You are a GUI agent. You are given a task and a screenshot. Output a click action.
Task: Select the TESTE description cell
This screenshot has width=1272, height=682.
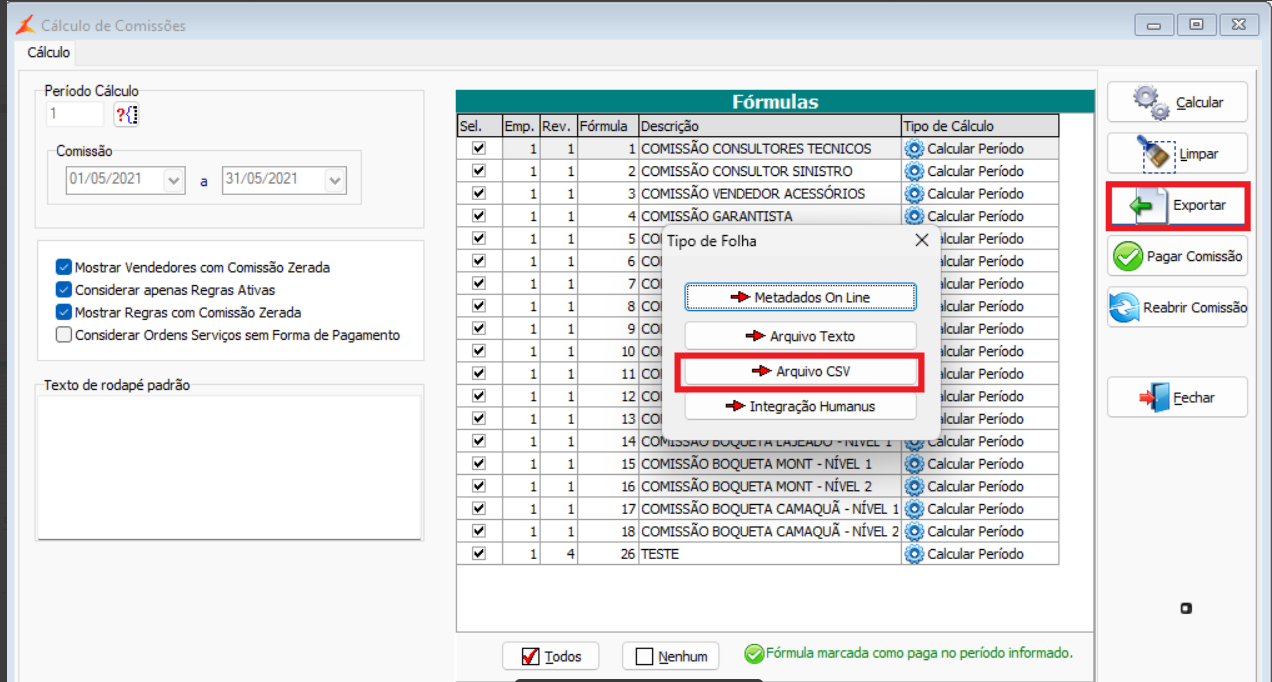point(769,554)
